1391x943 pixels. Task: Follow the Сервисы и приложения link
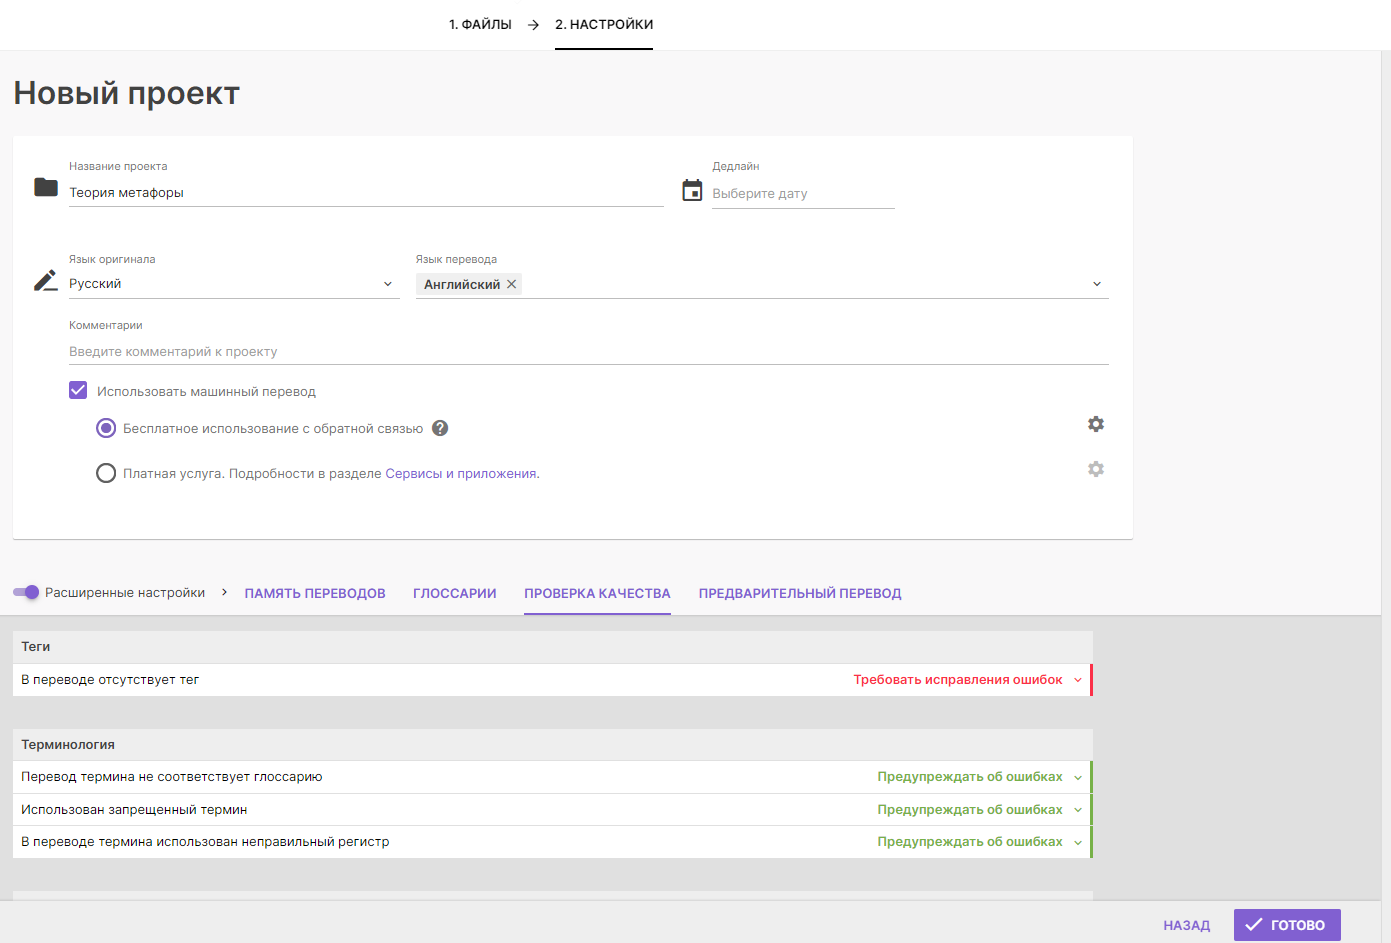pos(461,474)
